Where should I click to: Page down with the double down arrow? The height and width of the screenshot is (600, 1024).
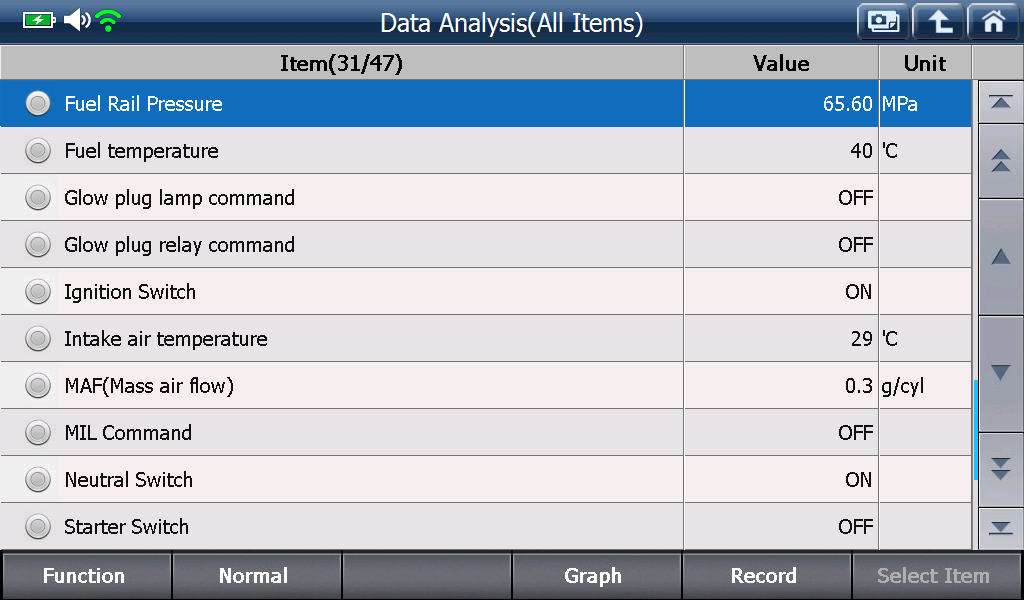pyautogui.click(x=1000, y=469)
